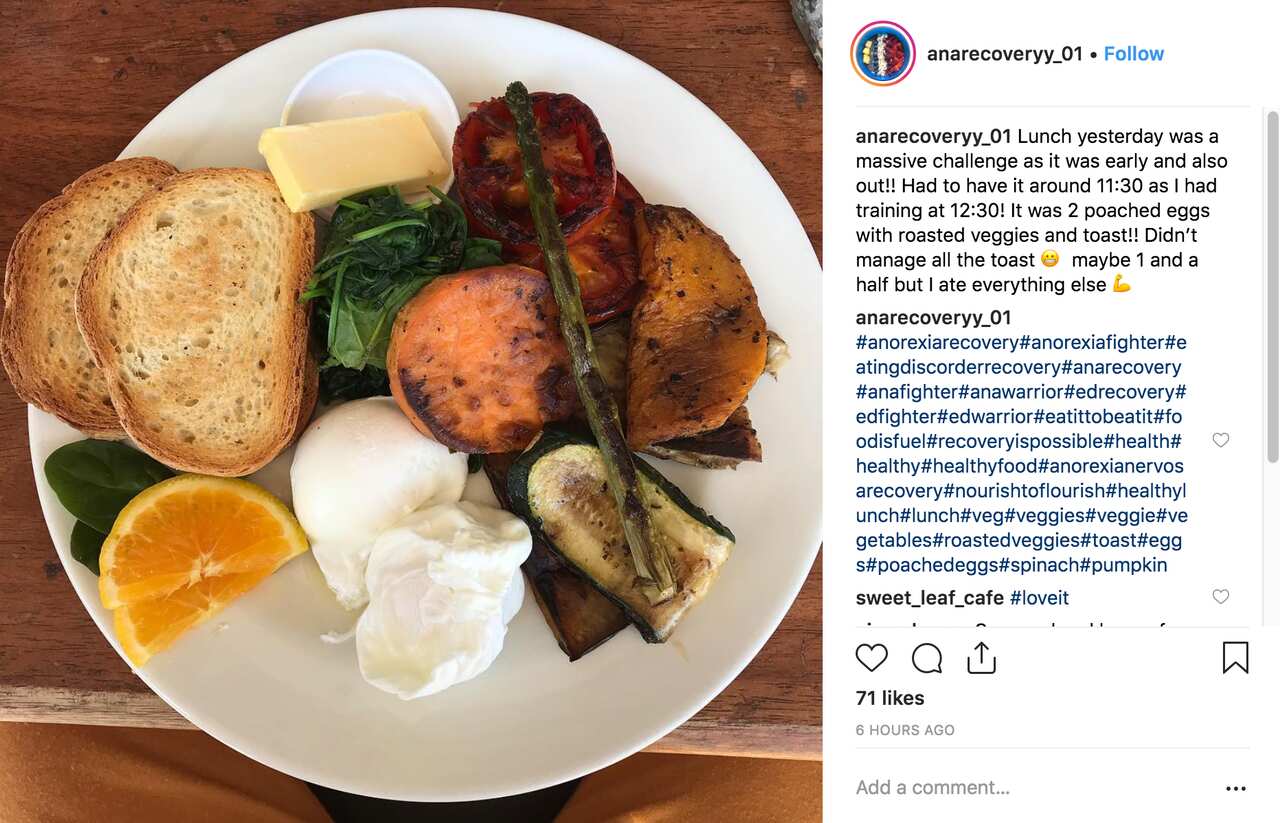Open anarecoveryy_01 username in the header
1280x823 pixels.
(x=1004, y=54)
